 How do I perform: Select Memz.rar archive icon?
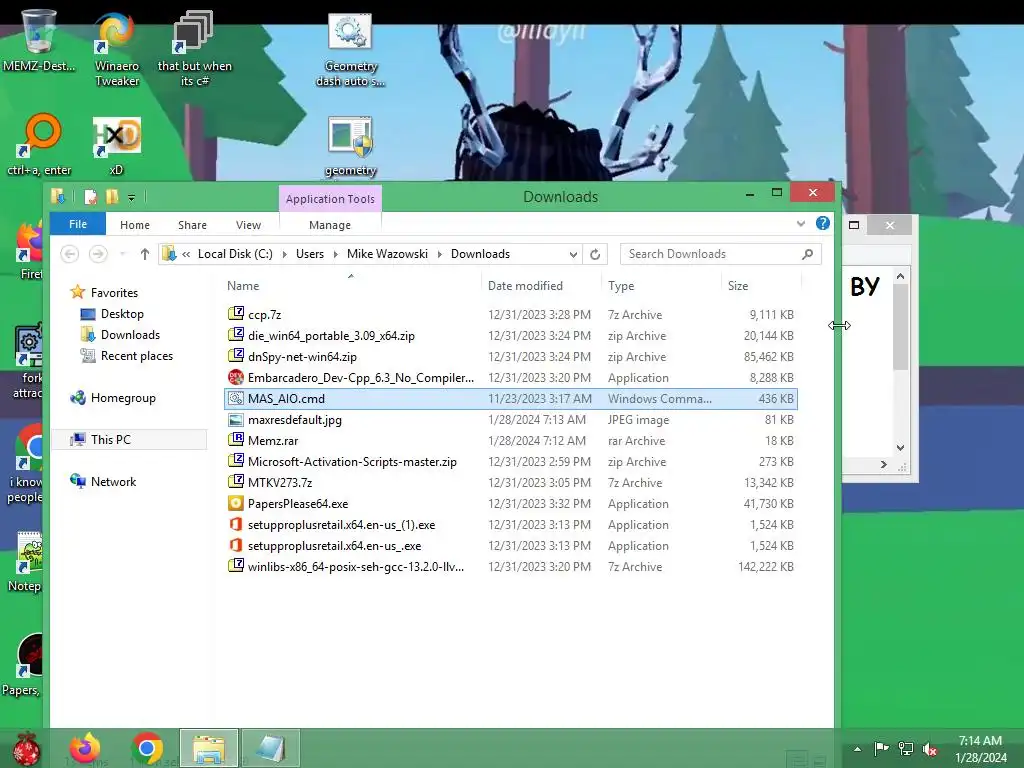(x=236, y=440)
